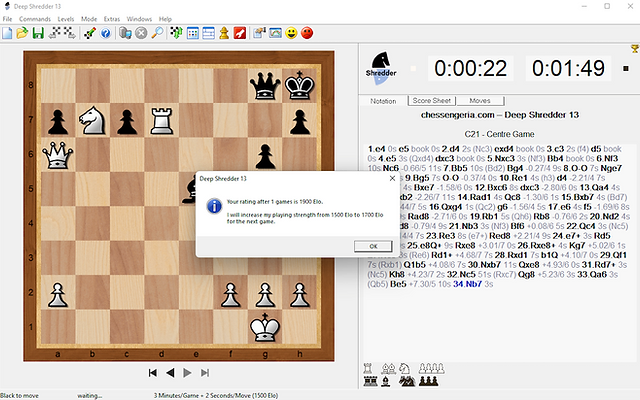Click the golden pawn toolbar icon
The image size is (640, 400).
pos(224,33)
